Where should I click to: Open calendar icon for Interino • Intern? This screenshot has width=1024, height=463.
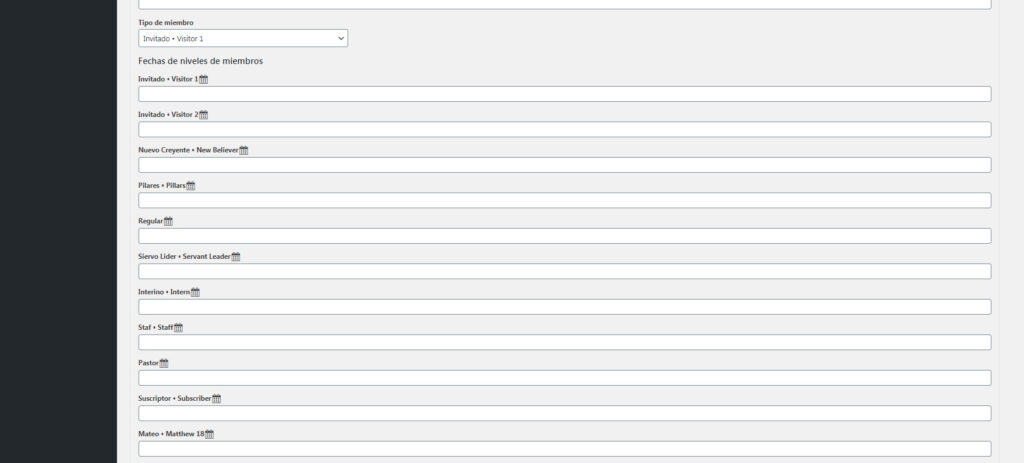click(x=195, y=292)
